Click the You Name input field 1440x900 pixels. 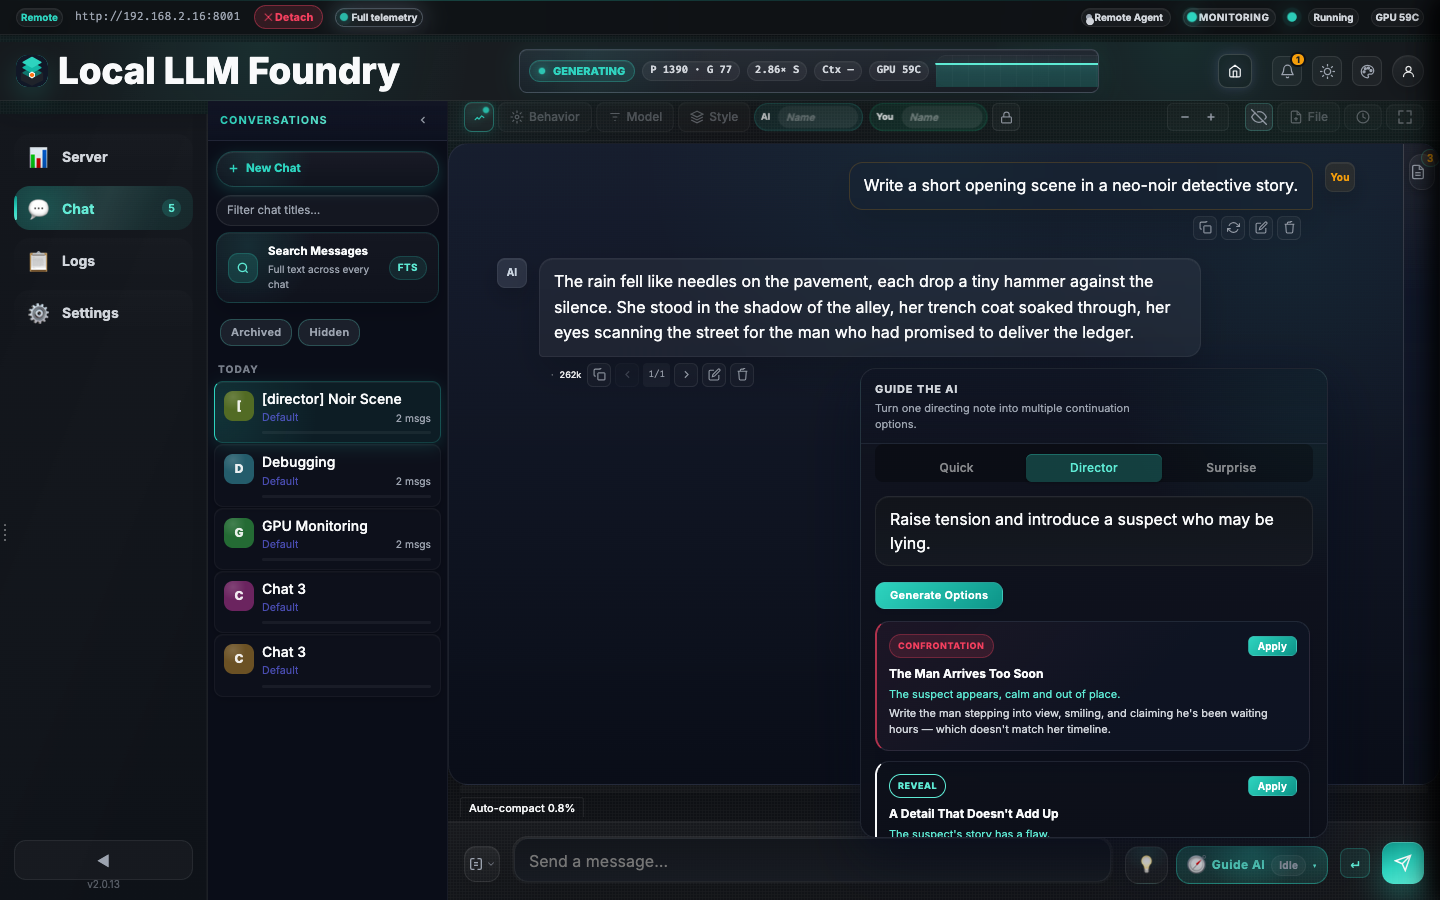[x=942, y=117]
